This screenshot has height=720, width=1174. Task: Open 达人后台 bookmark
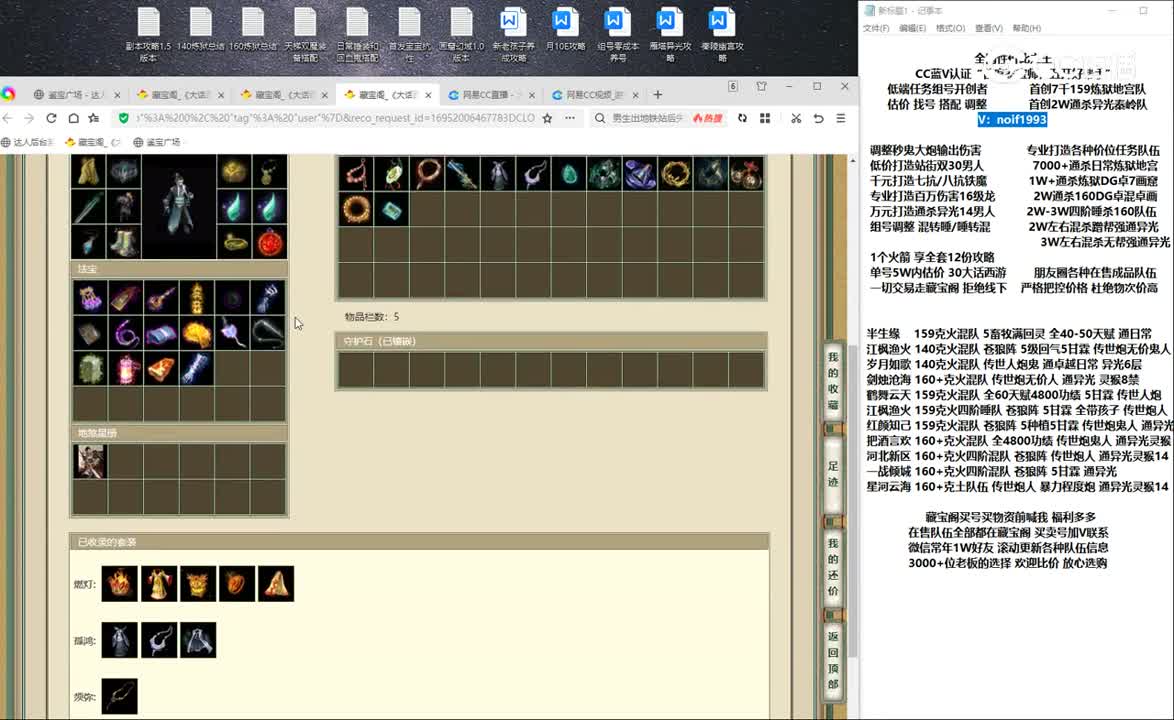28,141
